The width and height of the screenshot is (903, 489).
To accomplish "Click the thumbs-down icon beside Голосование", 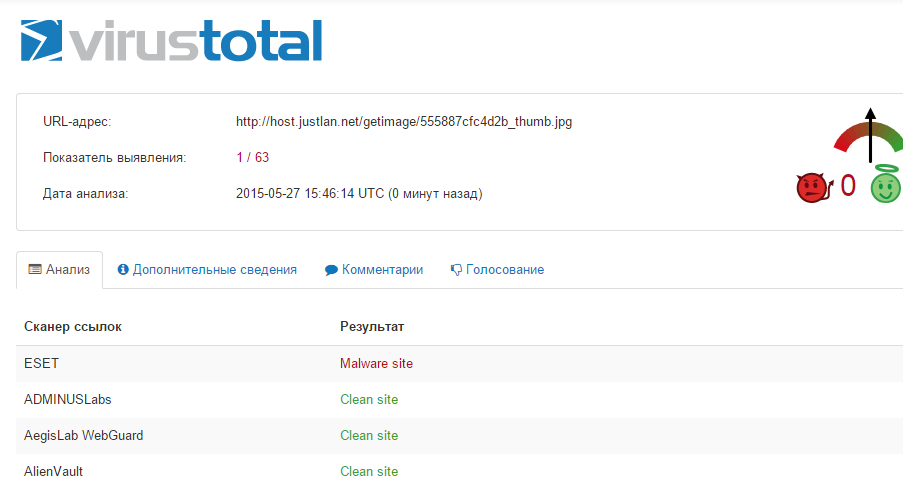I will tap(456, 270).
